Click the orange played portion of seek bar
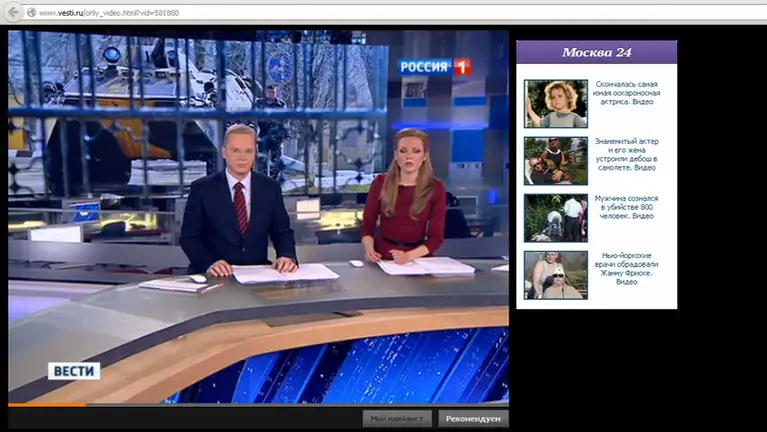Image resolution: width=767 pixels, height=432 pixels. (x=45, y=404)
